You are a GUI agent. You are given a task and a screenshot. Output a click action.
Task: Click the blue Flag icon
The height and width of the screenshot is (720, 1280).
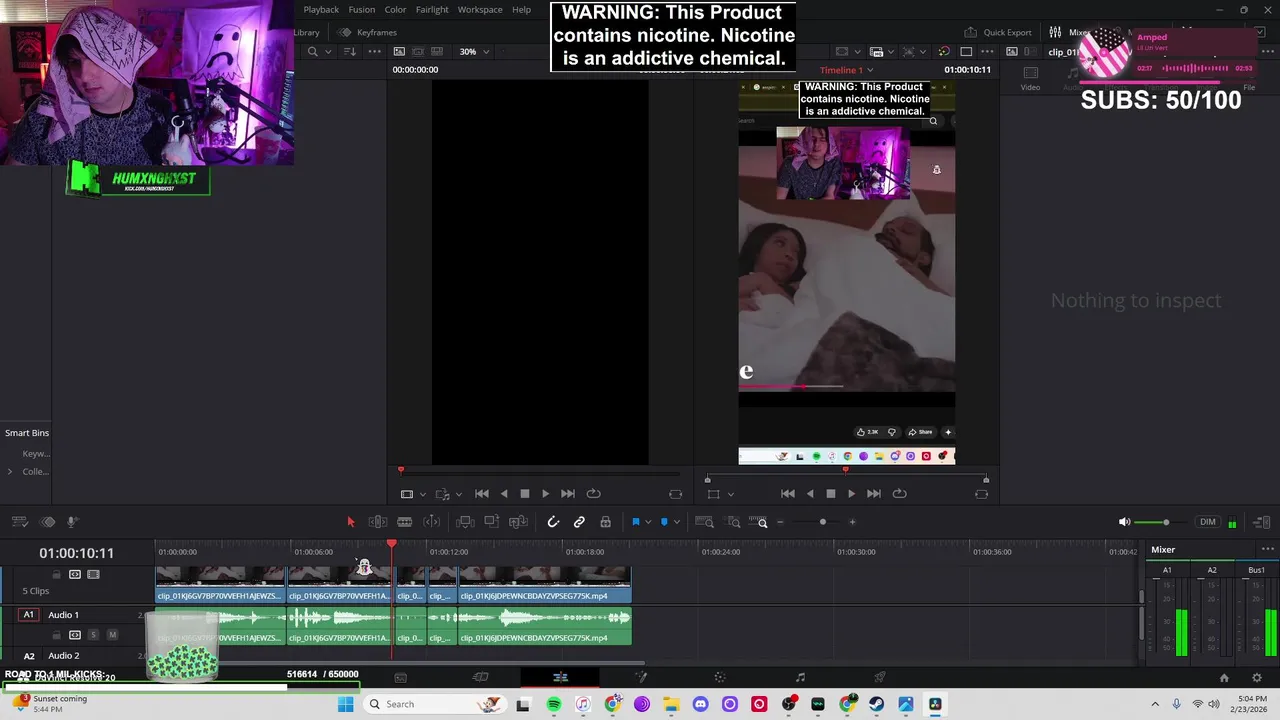[x=635, y=522]
